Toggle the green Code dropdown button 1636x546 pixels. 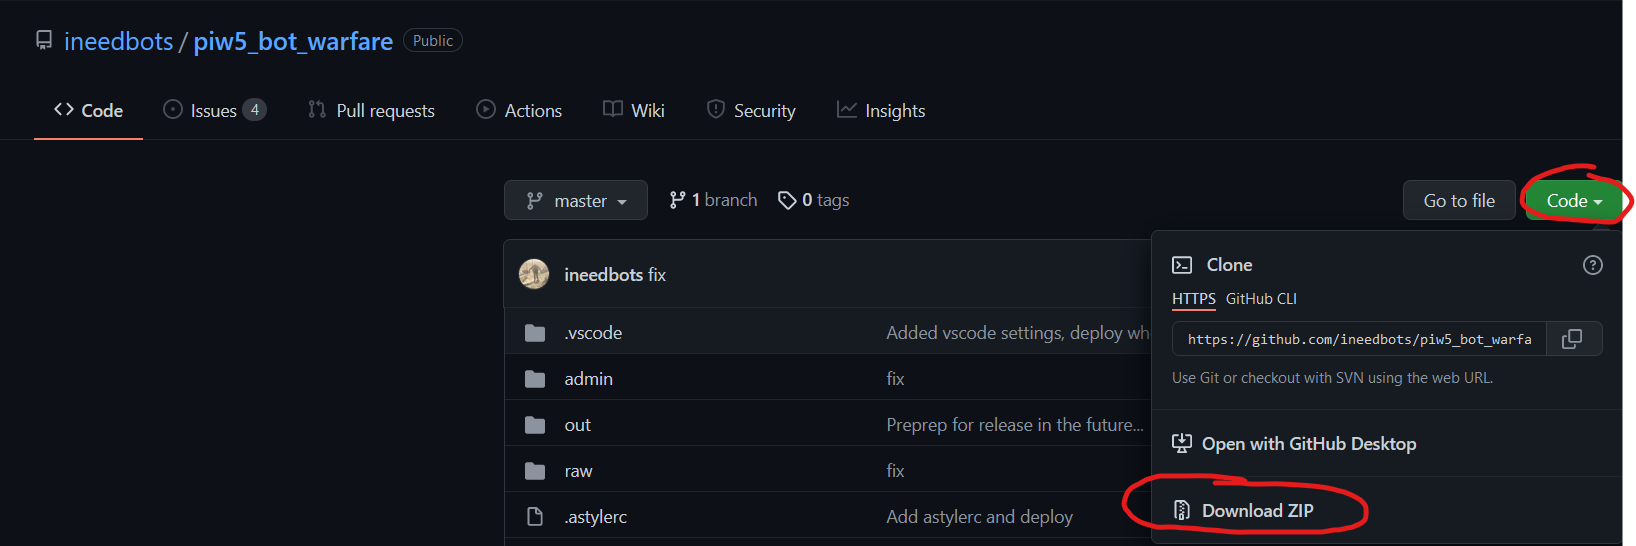coord(1573,201)
